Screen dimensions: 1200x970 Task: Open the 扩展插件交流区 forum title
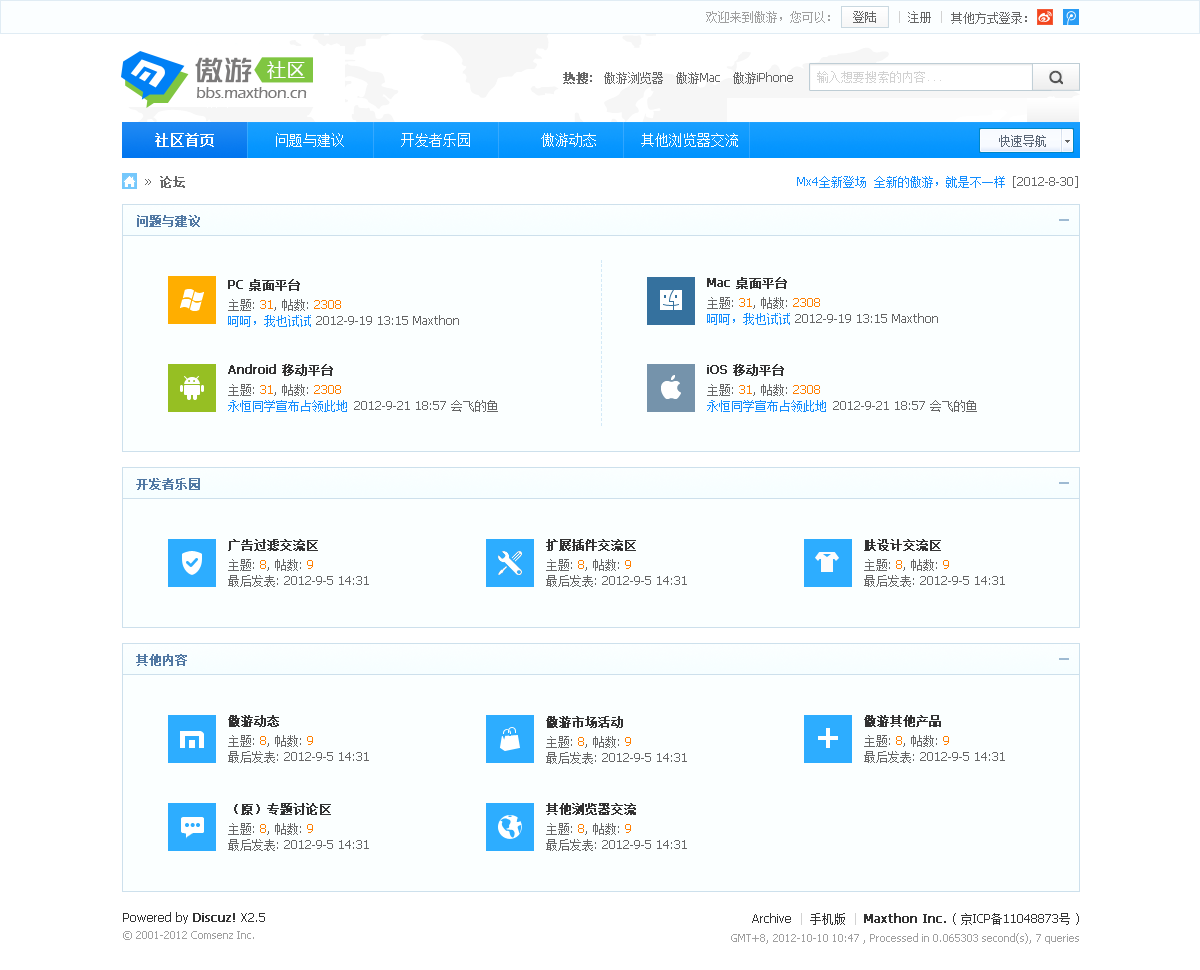tap(591, 546)
